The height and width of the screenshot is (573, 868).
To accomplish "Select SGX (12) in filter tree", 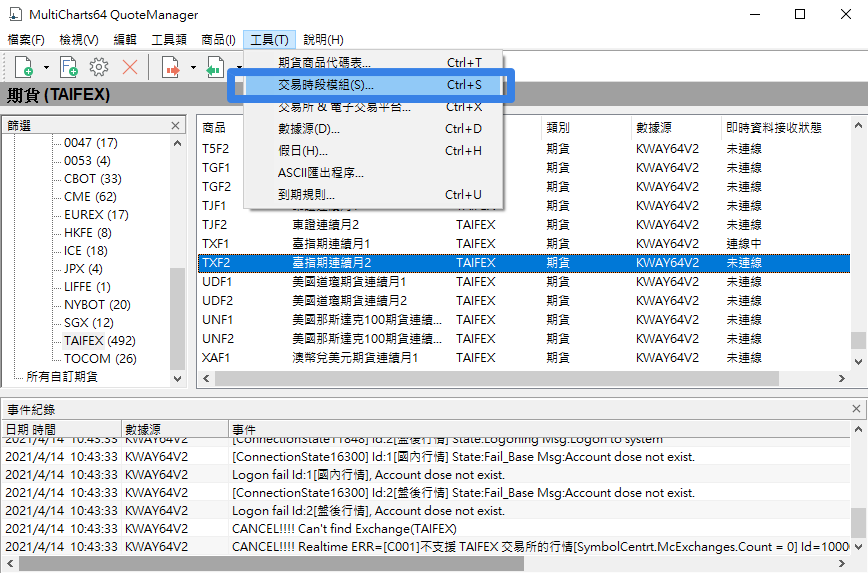I will pyautogui.click(x=89, y=323).
